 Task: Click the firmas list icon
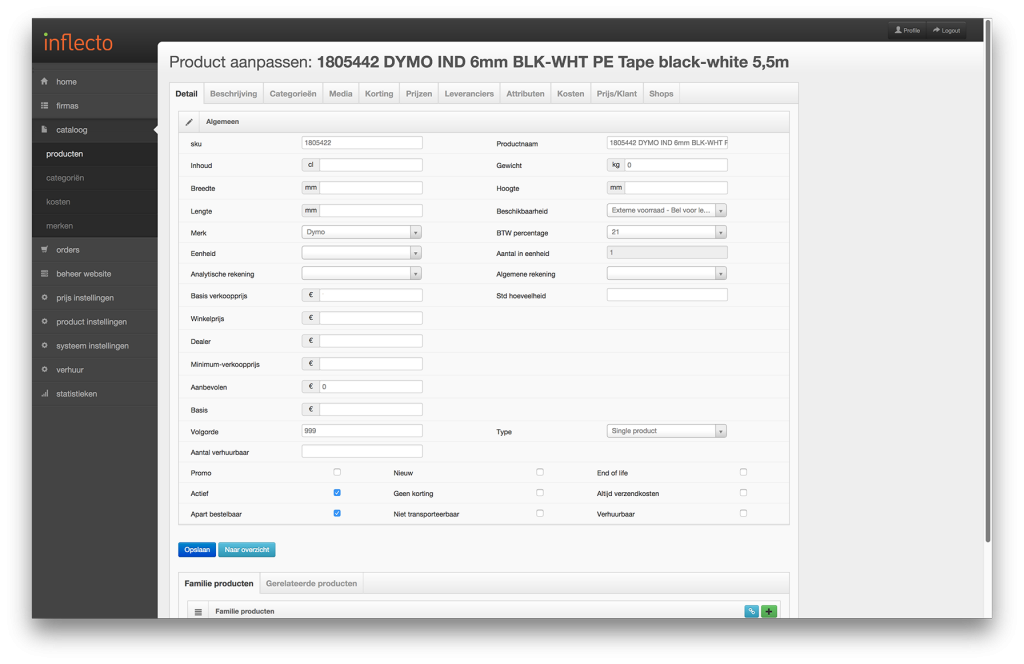(x=45, y=106)
